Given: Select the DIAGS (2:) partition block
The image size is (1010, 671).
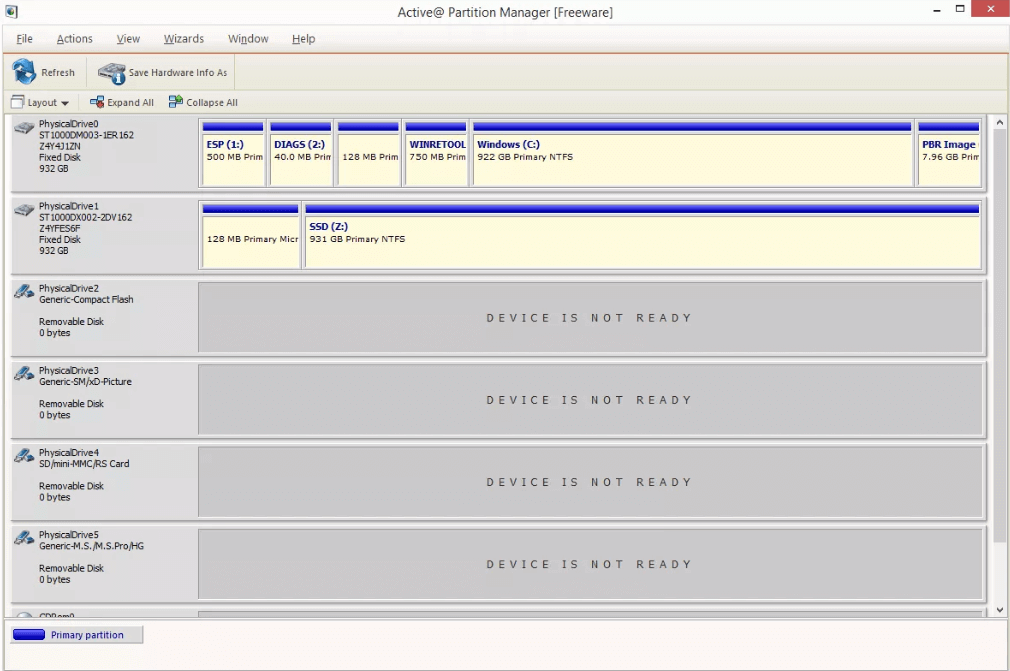Looking at the screenshot, I should tap(301, 153).
